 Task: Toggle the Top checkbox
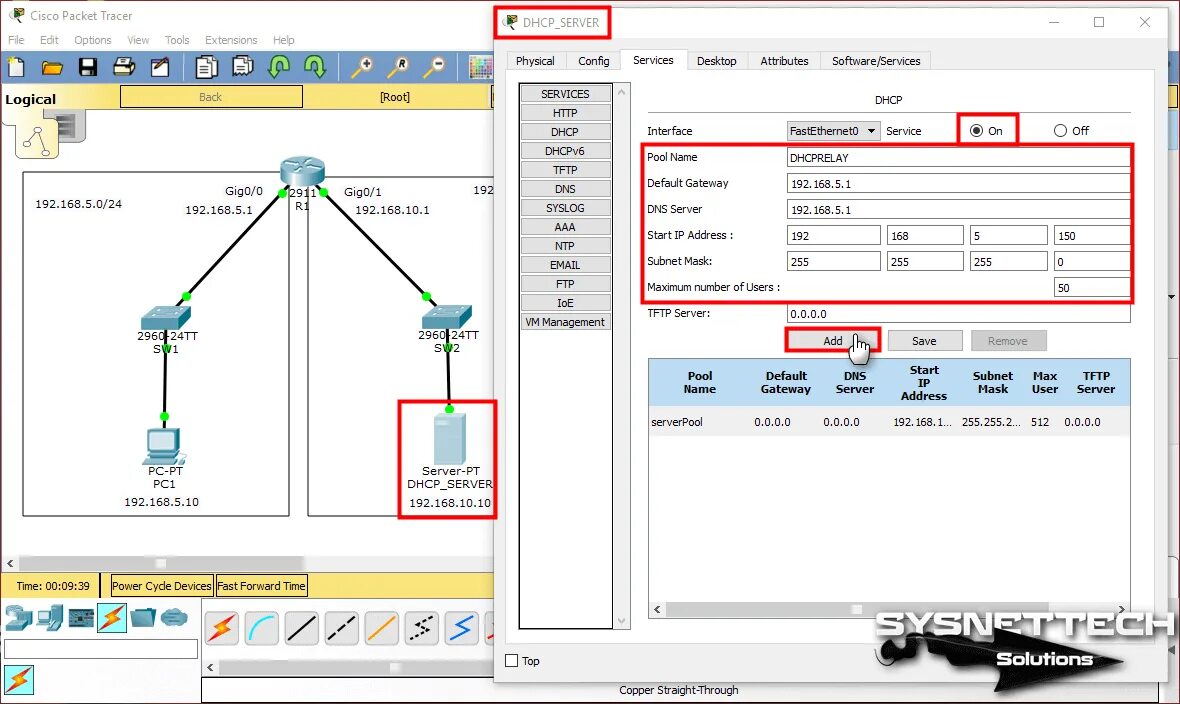point(512,660)
